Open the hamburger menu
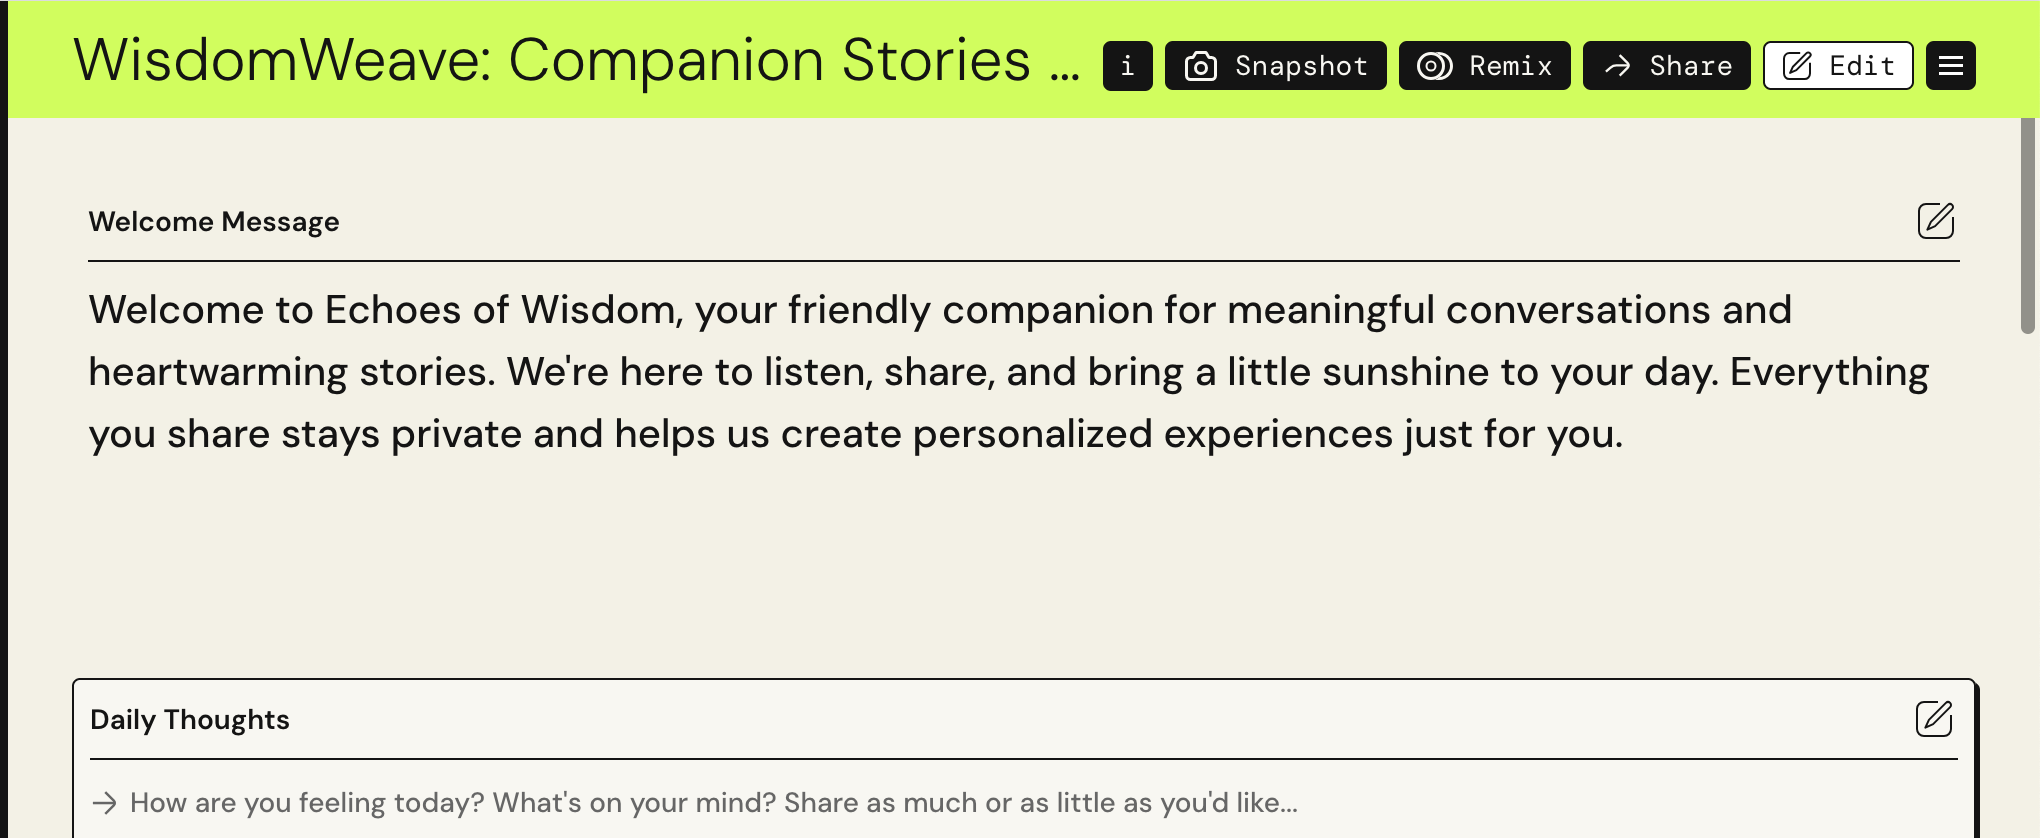Image resolution: width=2040 pixels, height=838 pixels. click(1950, 66)
